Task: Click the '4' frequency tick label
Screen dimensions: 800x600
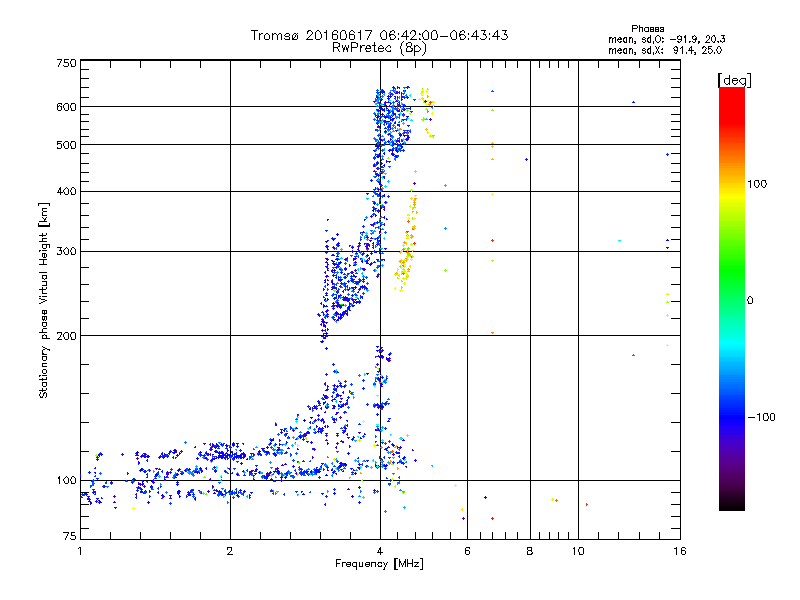Action: [380, 551]
